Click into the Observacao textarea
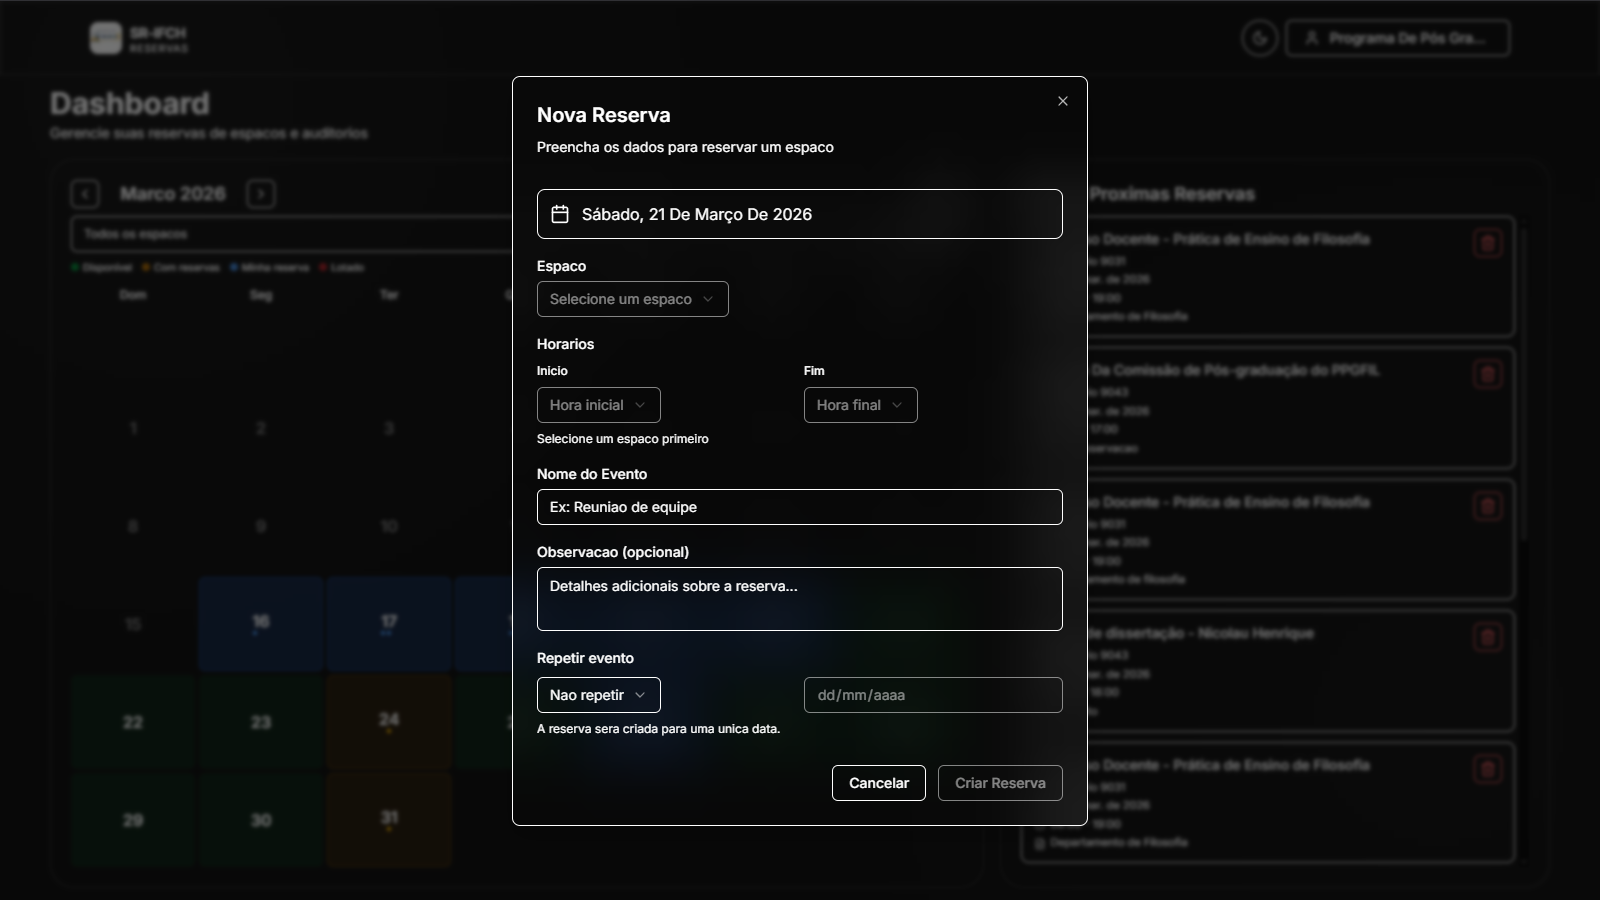 [x=799, y=599]
